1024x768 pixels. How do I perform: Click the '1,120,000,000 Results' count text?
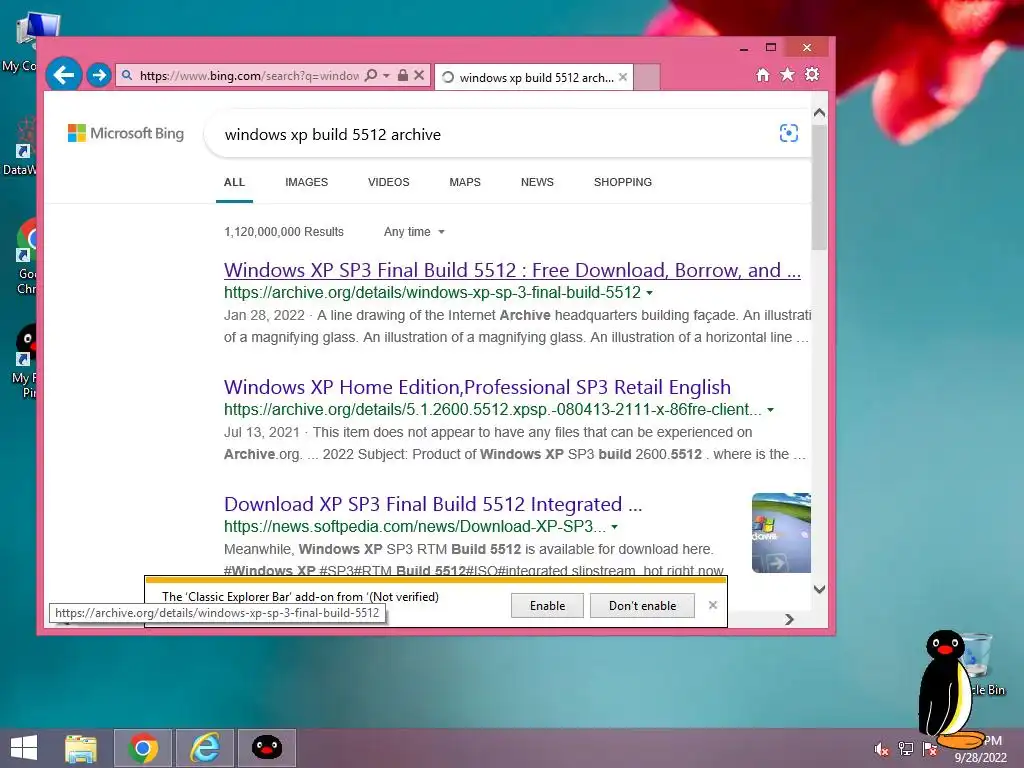click(283, 232)
